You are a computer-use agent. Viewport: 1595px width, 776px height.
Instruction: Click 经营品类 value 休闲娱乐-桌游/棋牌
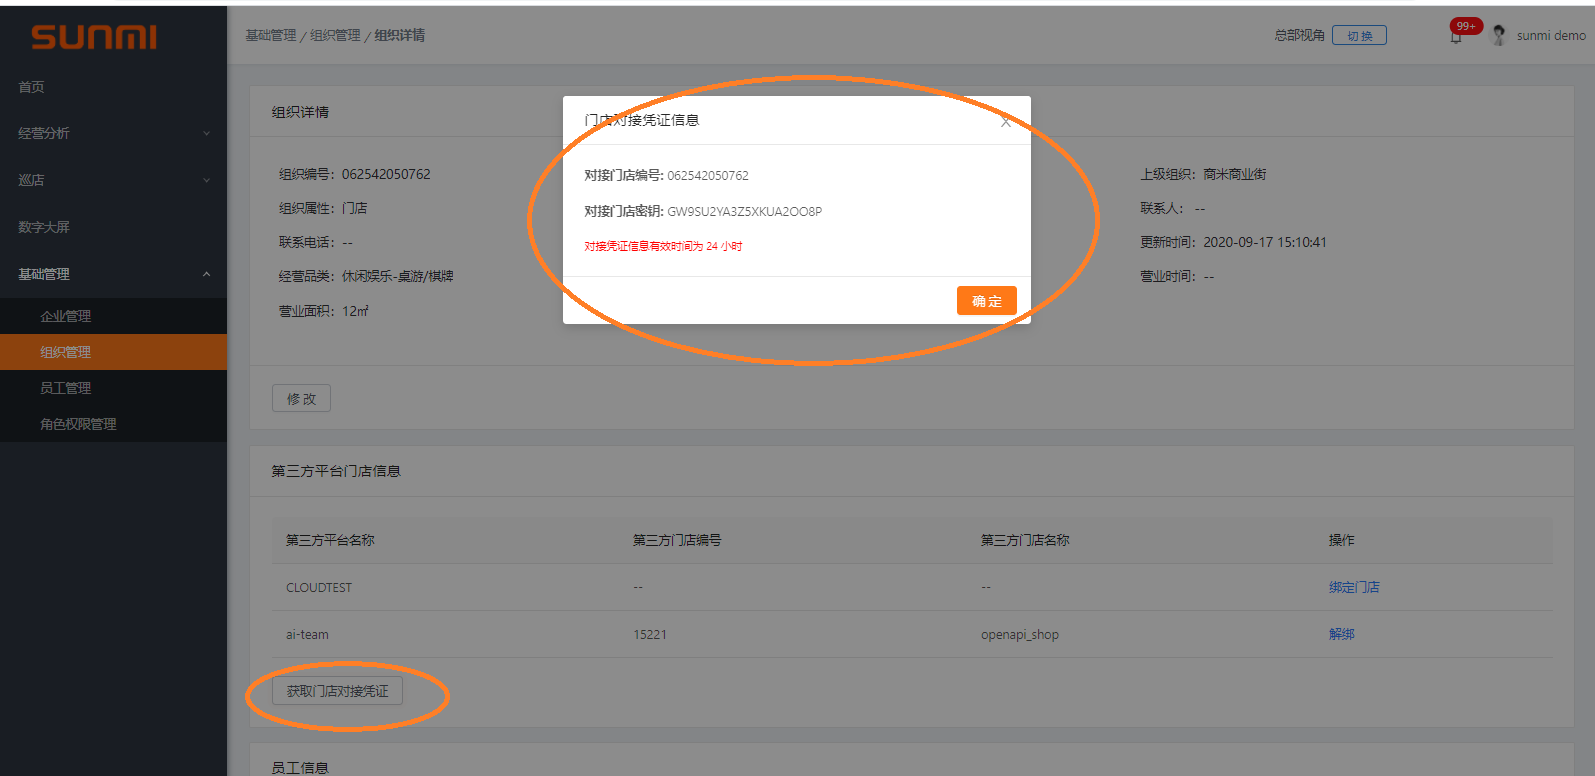(x=398, y=276)
